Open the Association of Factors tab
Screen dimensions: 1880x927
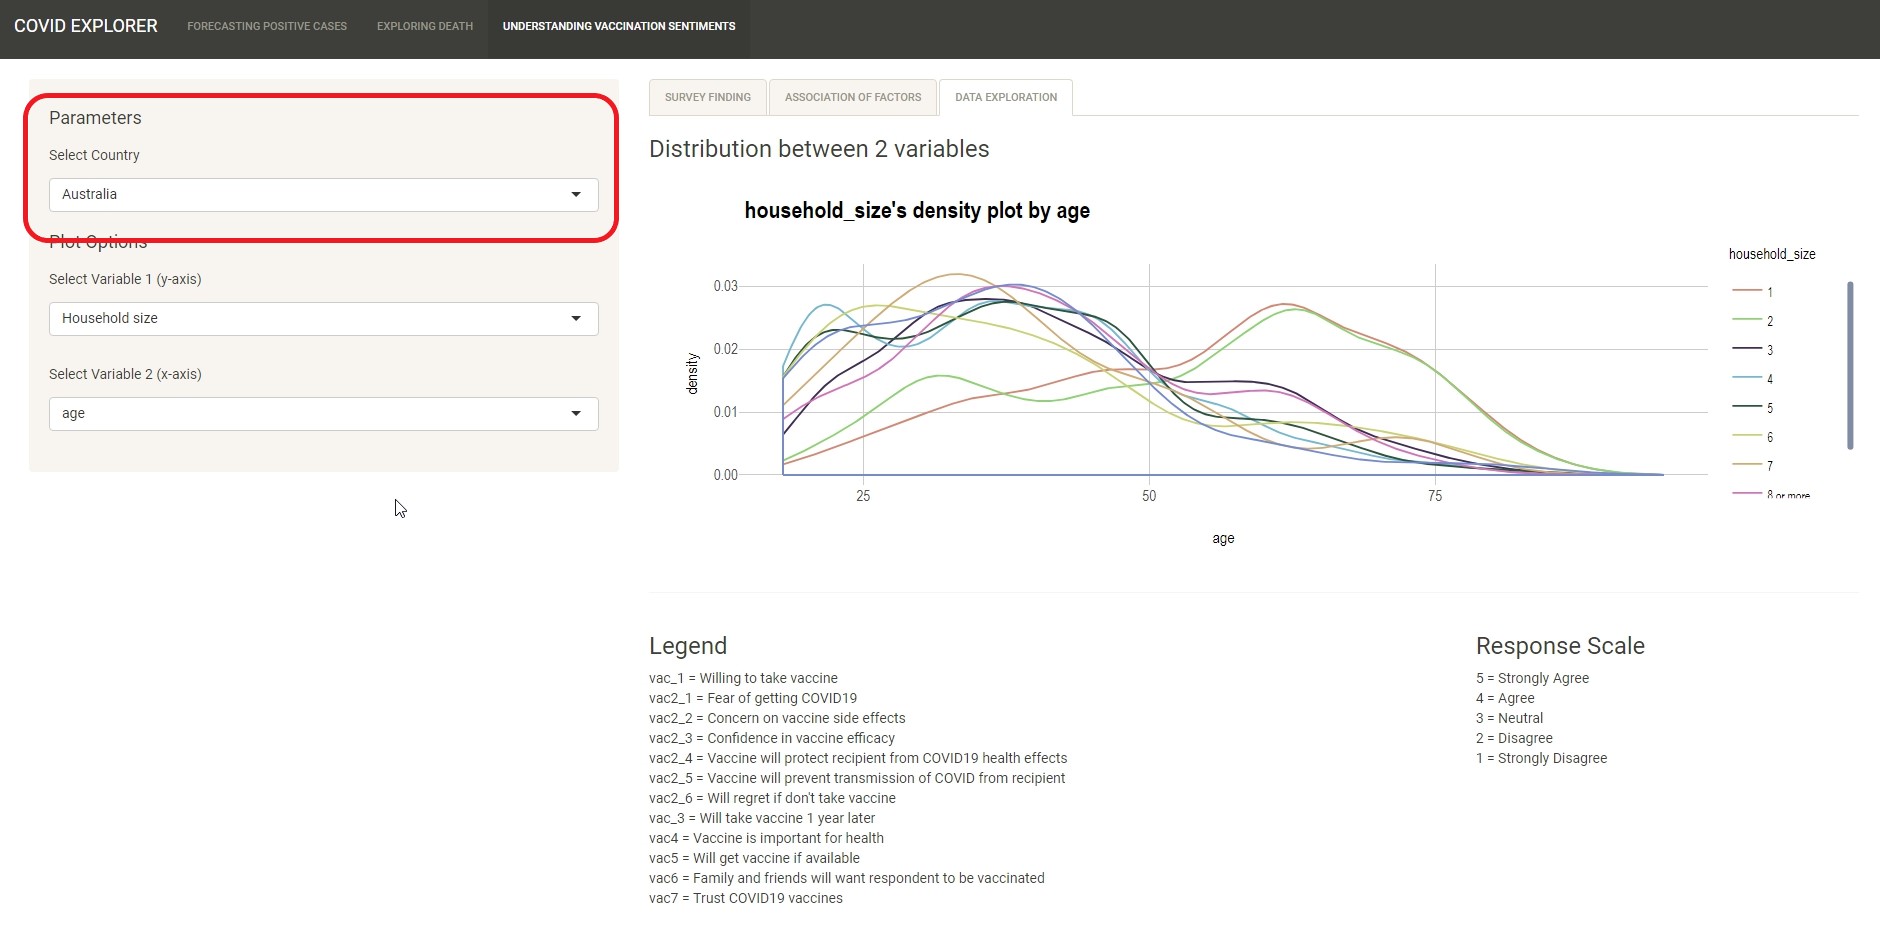point(852,98)
